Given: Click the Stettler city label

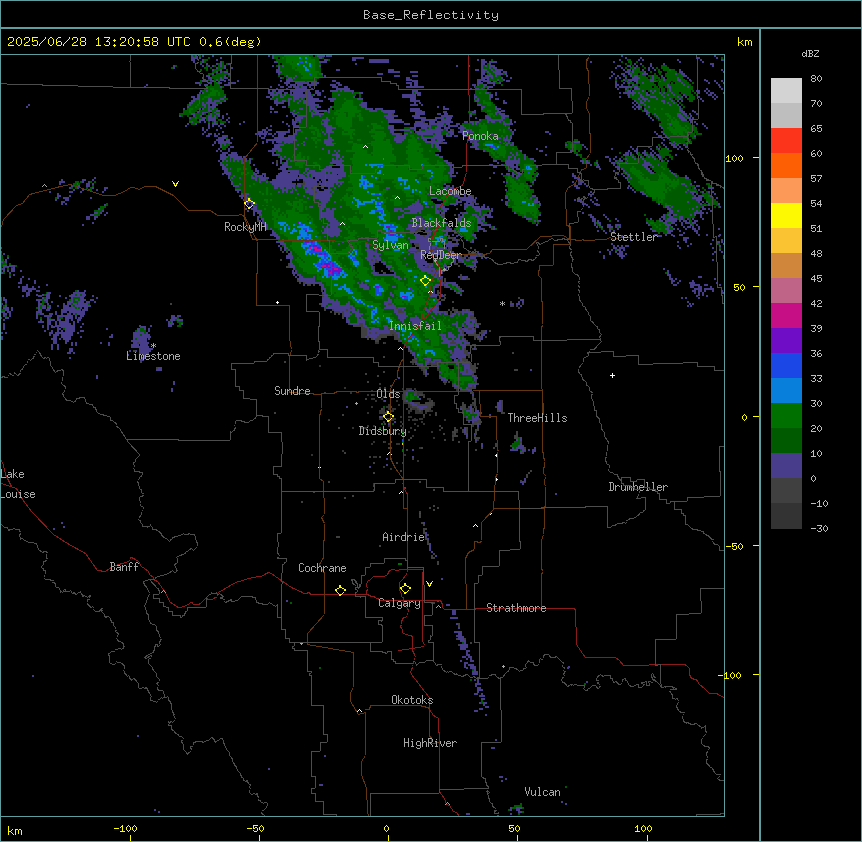Looking at the screenshot, I should point(634,237).
